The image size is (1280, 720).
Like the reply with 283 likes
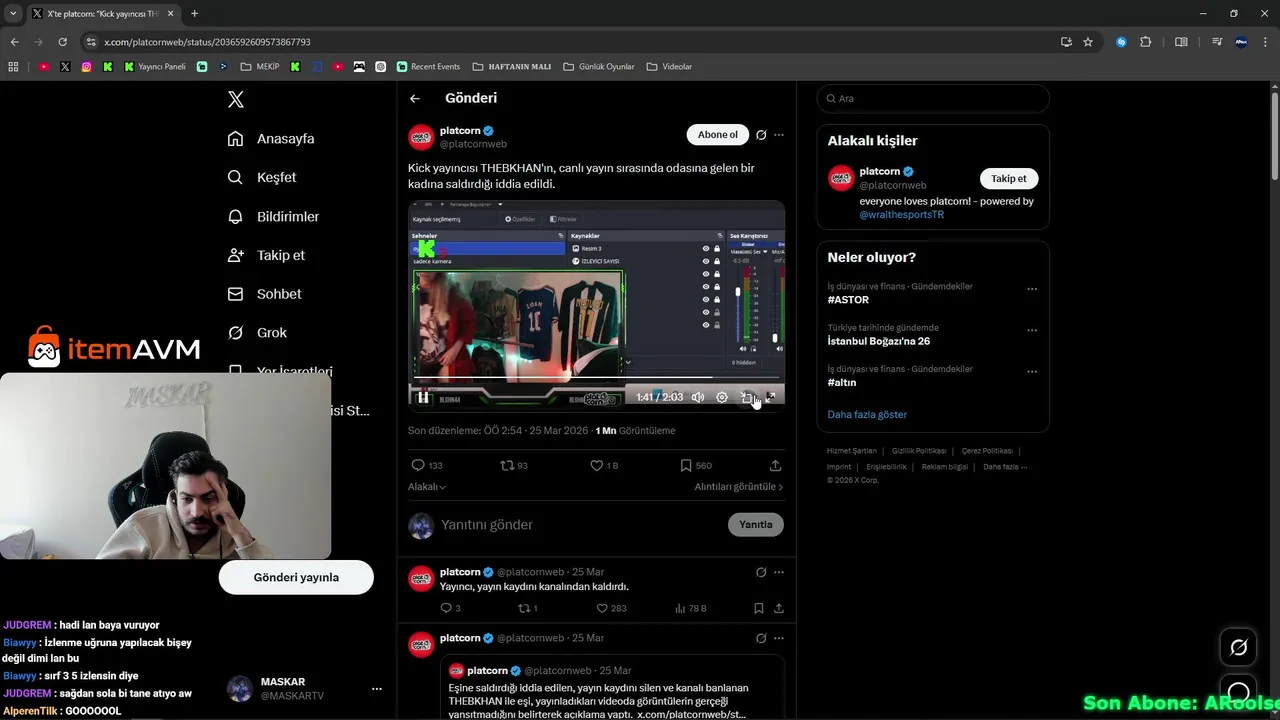point(611,608)
